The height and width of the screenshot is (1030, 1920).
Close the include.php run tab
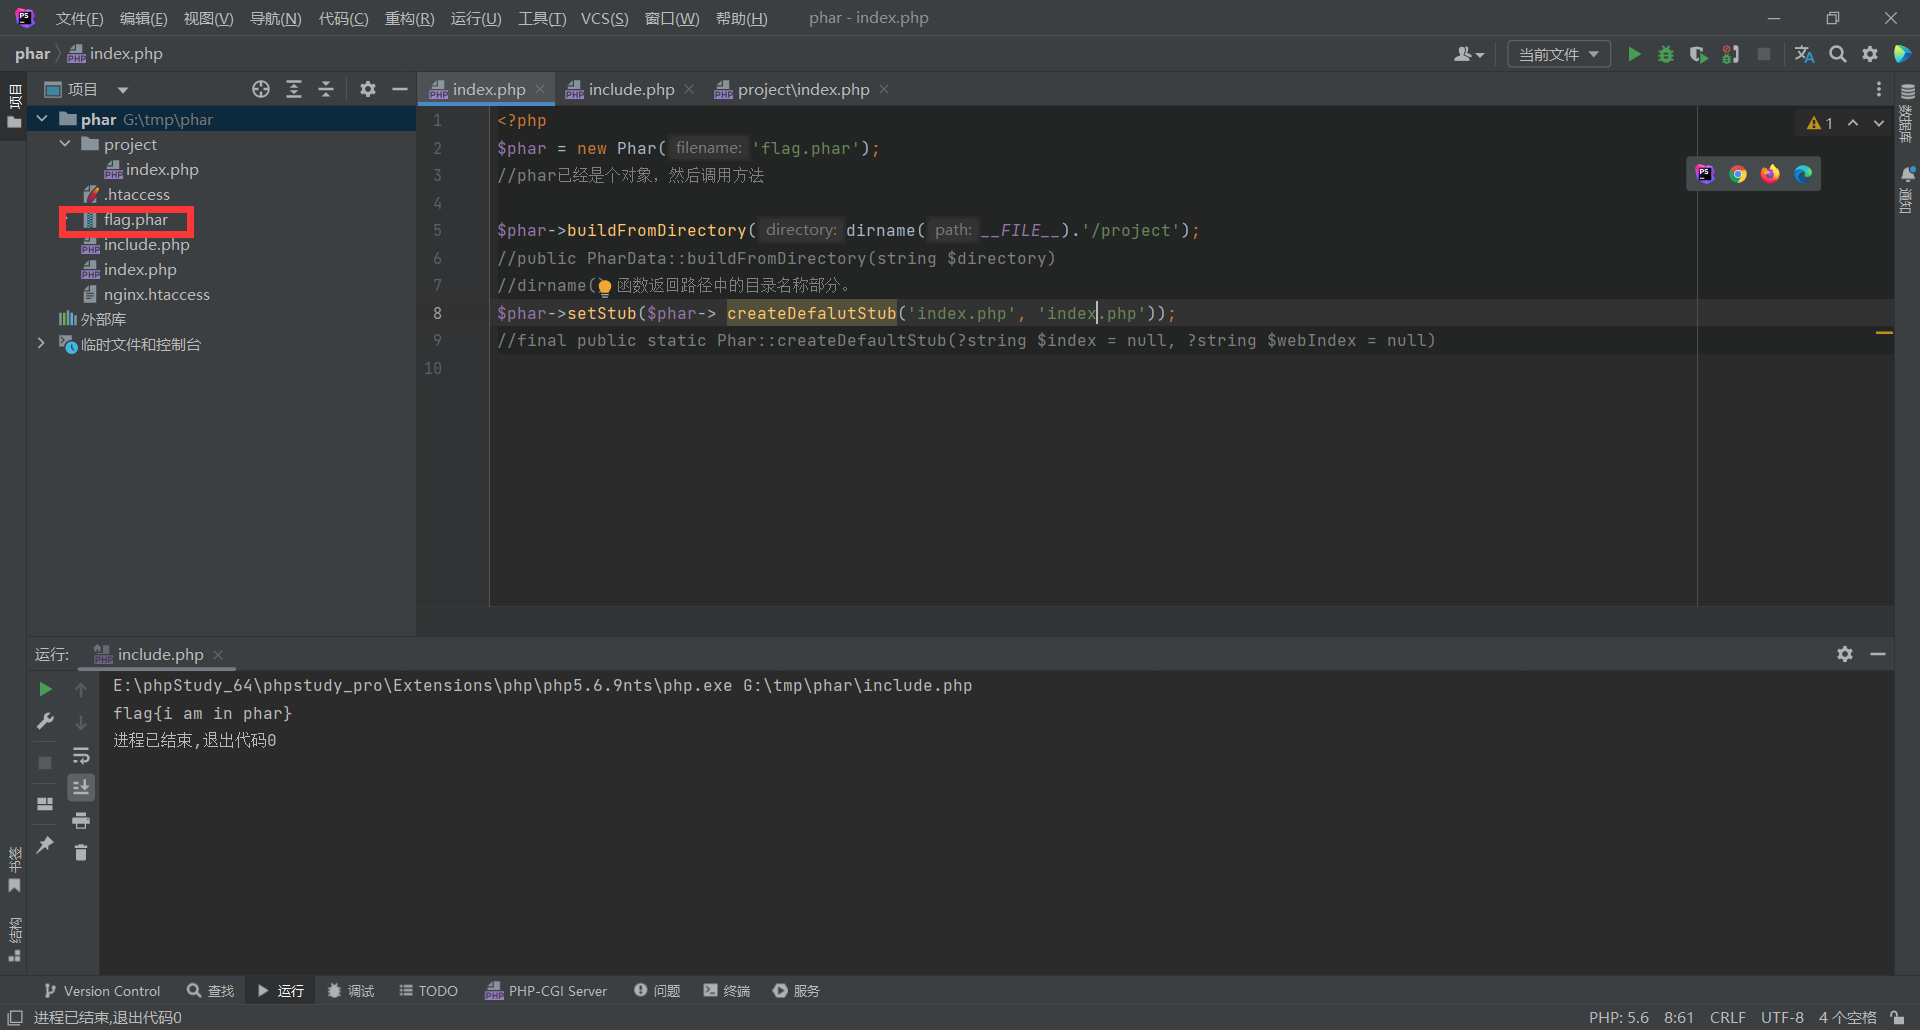tap(218, 655)
